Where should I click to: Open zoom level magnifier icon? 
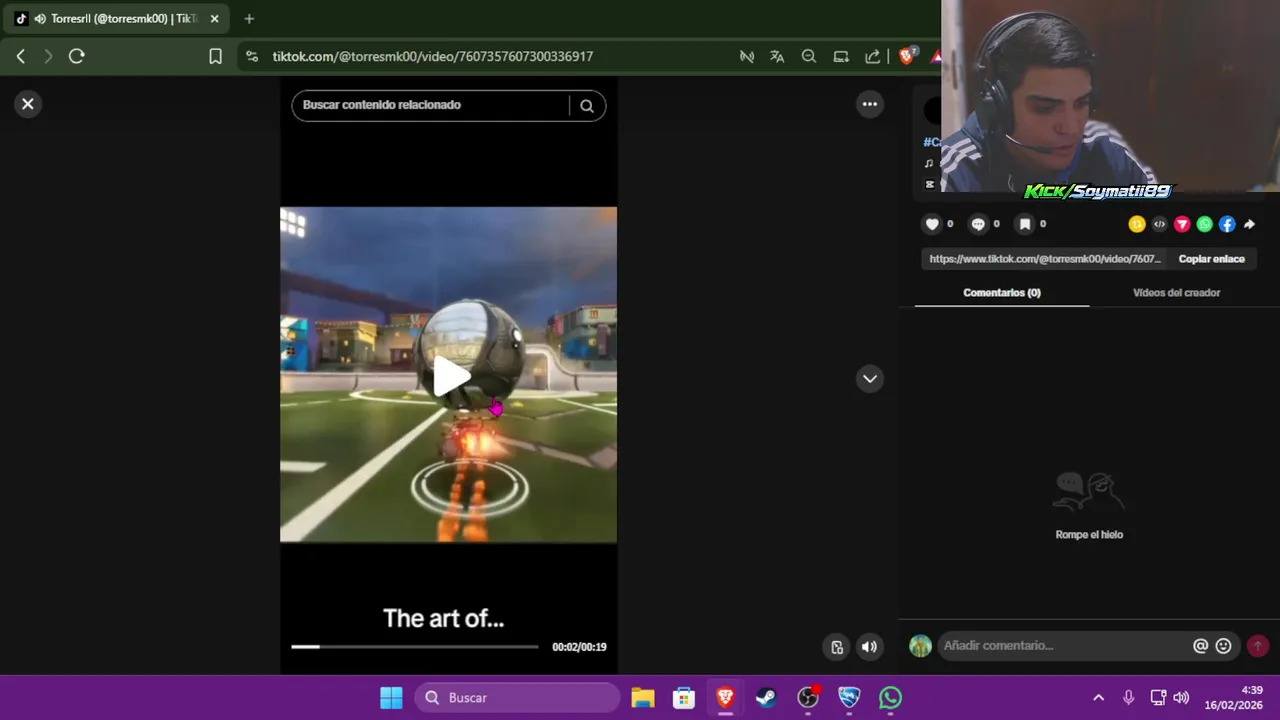point(809,57)
